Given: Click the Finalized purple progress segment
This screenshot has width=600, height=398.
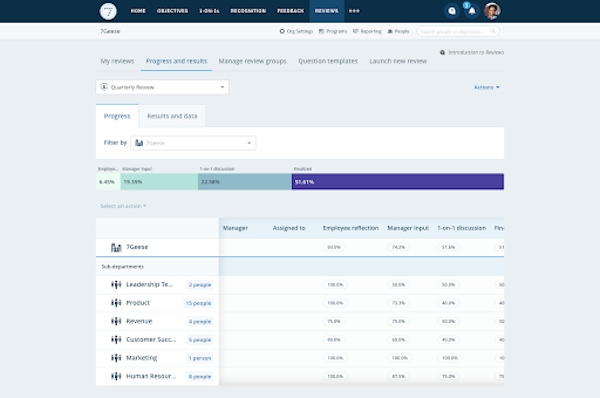Looking at the screenshot, I should (x=398, y=182).
